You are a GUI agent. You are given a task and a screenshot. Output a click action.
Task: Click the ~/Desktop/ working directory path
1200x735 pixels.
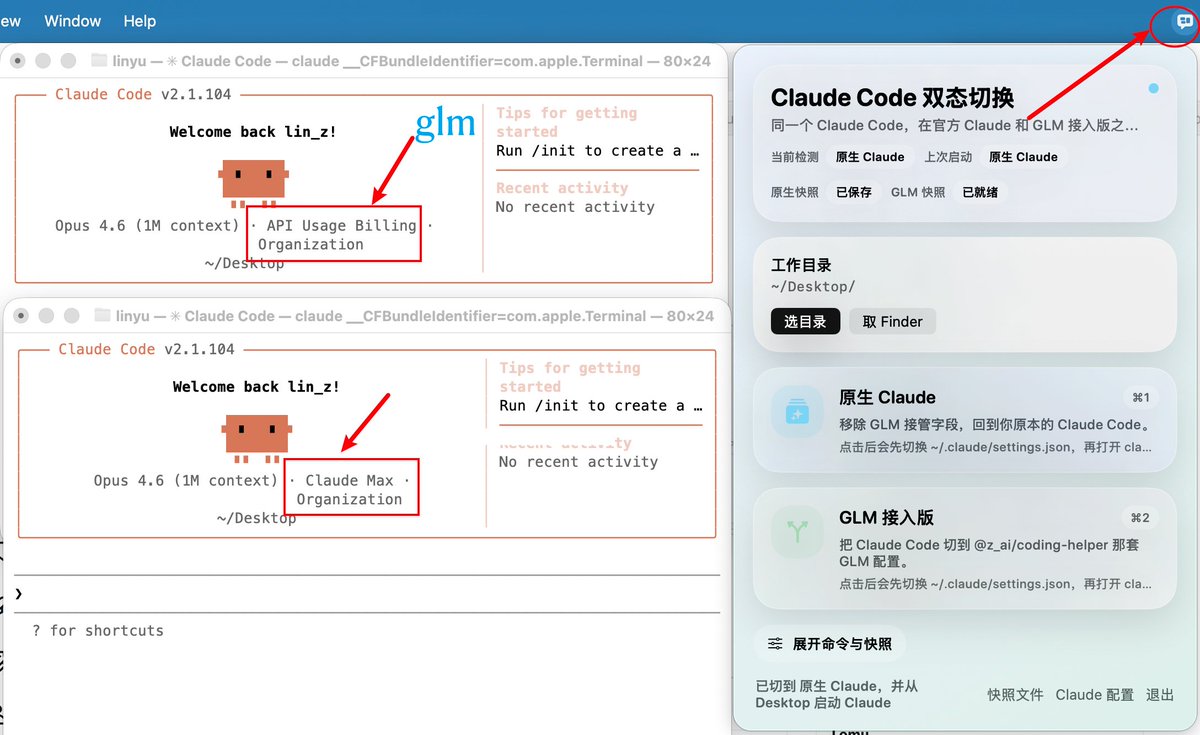pyautogui.click(x=813, y=286)
